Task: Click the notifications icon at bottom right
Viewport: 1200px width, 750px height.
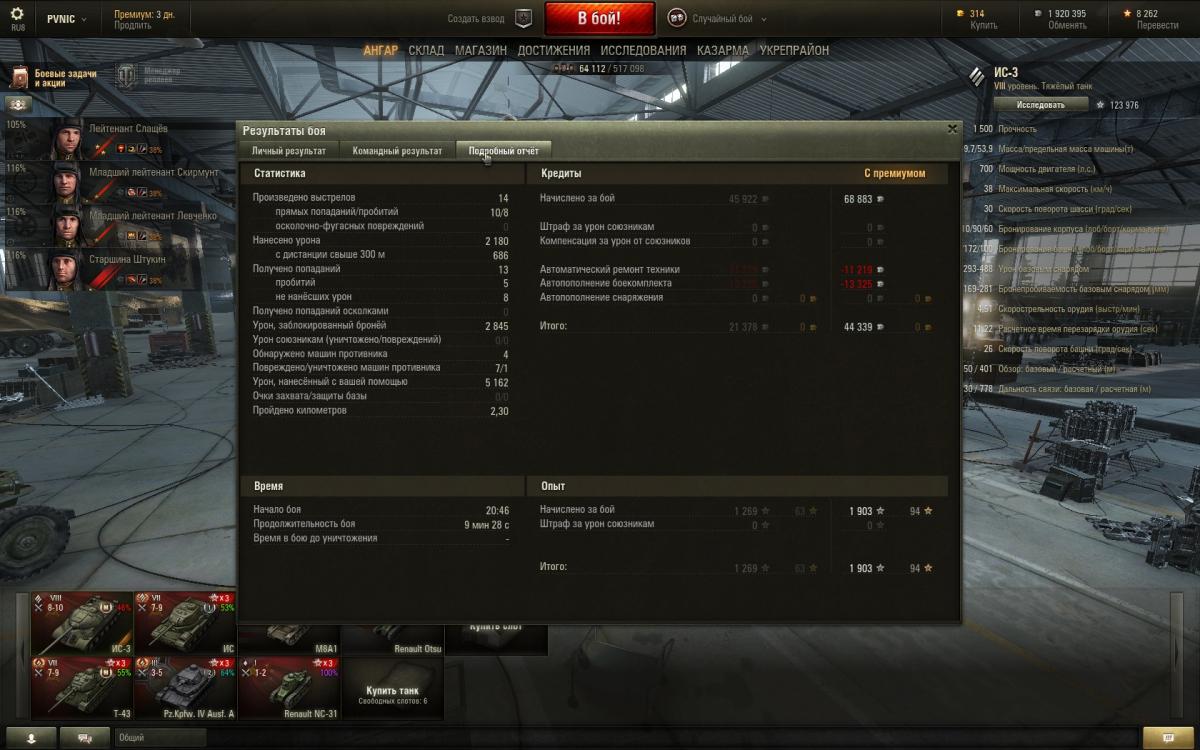Action: pyautogui.click(x=1168, y=737)
